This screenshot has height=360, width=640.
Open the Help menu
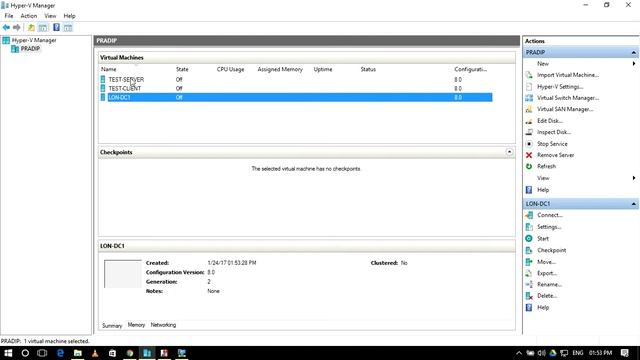[x=69, y=16]
